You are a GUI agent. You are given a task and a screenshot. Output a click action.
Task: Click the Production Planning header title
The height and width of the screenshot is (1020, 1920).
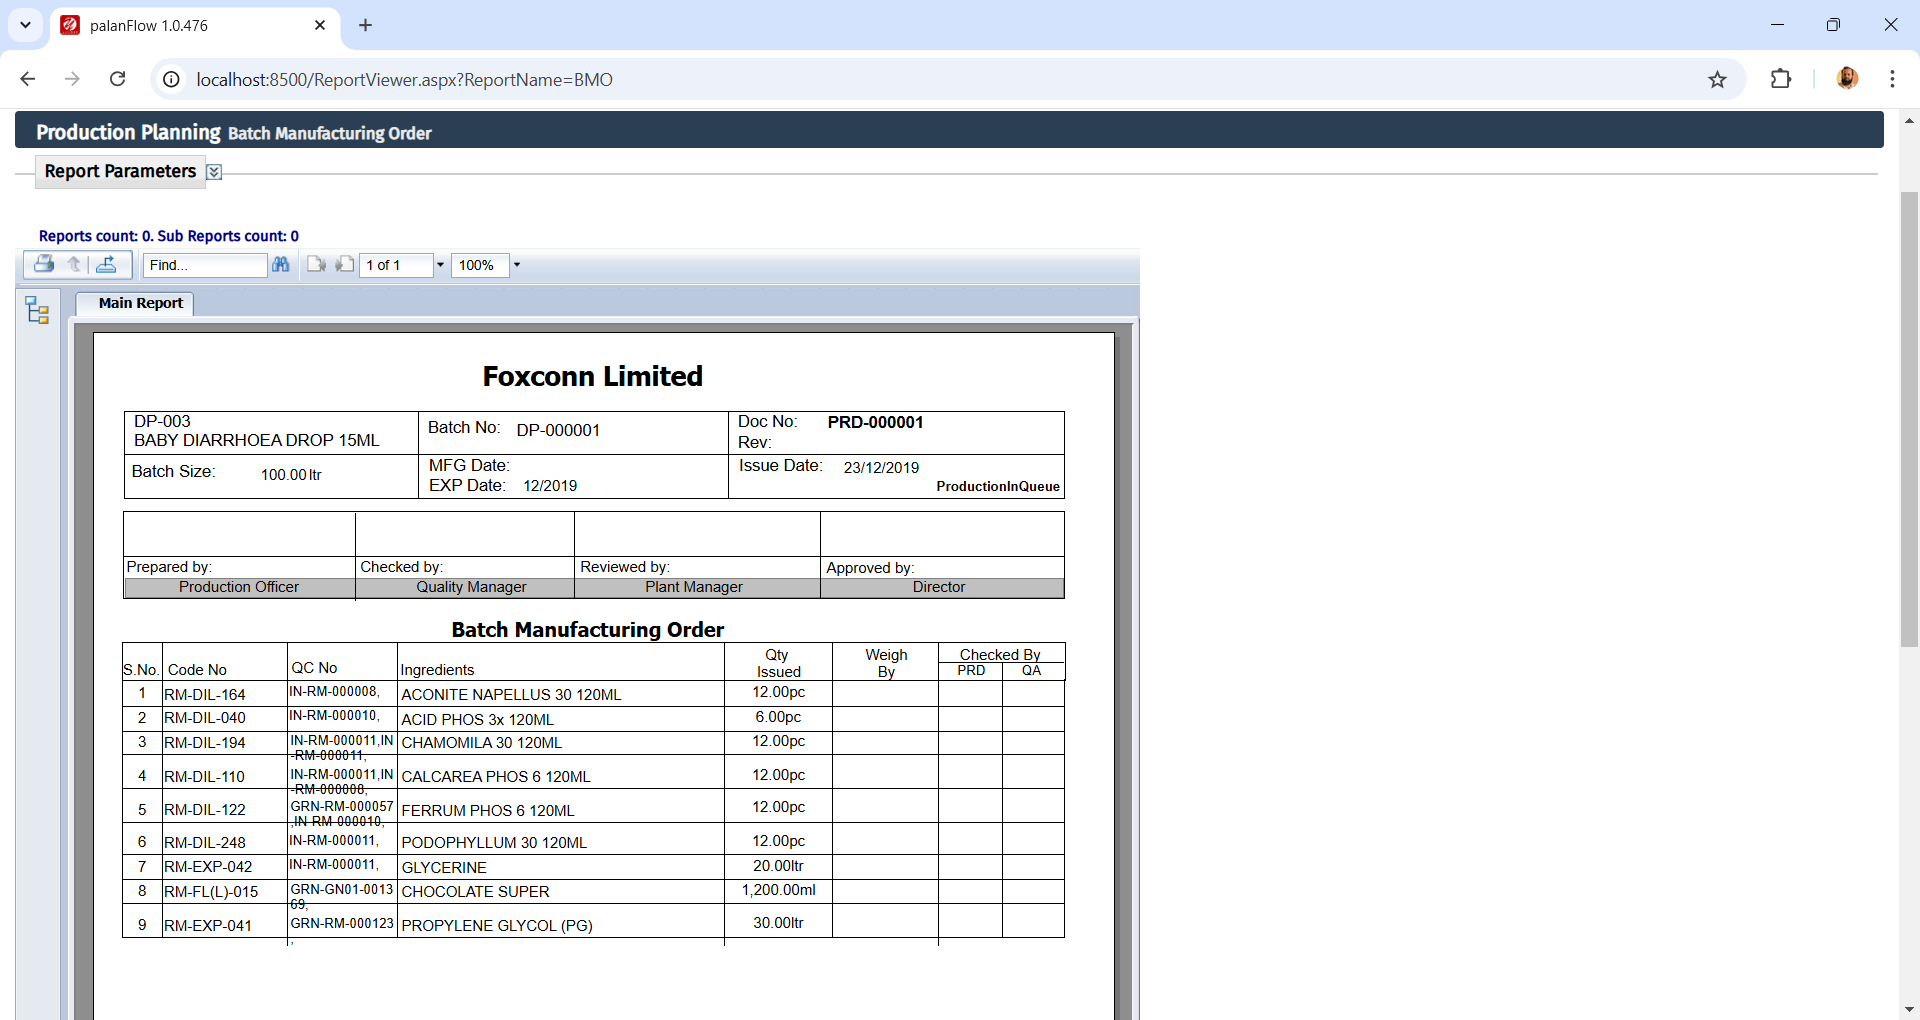pyautogui.click(x=128, y=132)
